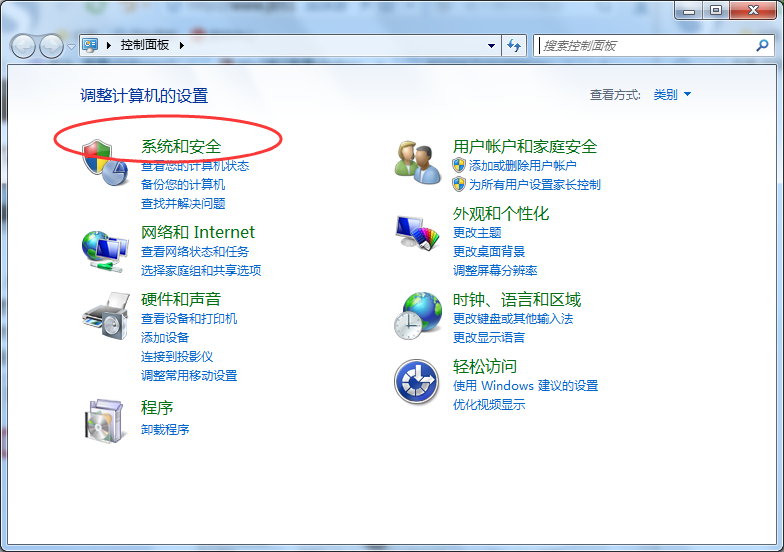Open the 时钟、语言和区域 globe clock icon
Screen dimensions: 784x552
coord(418,316)
